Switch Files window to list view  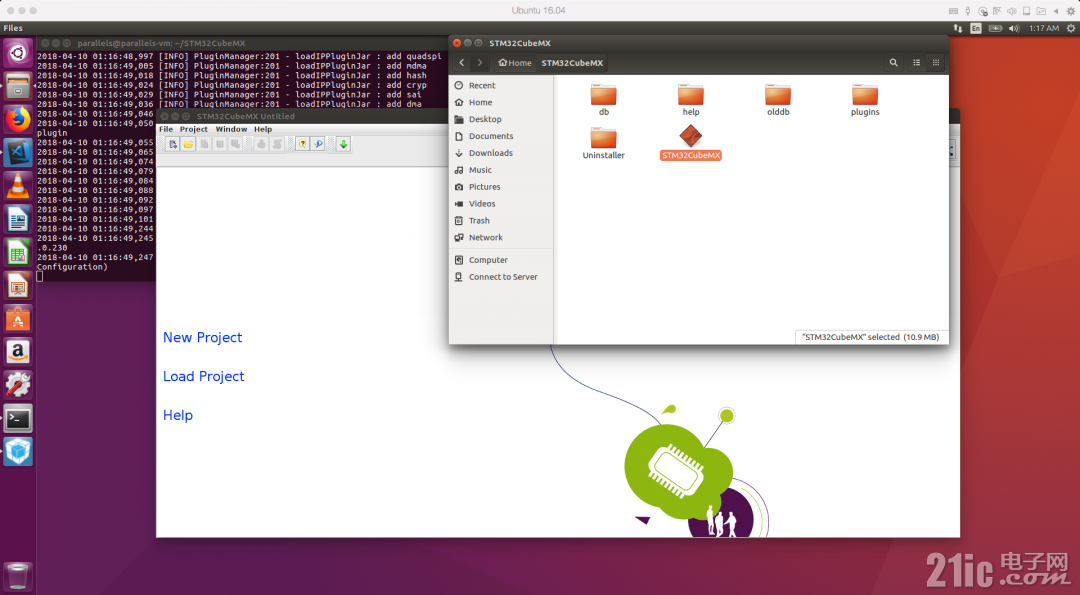point(917,63)
